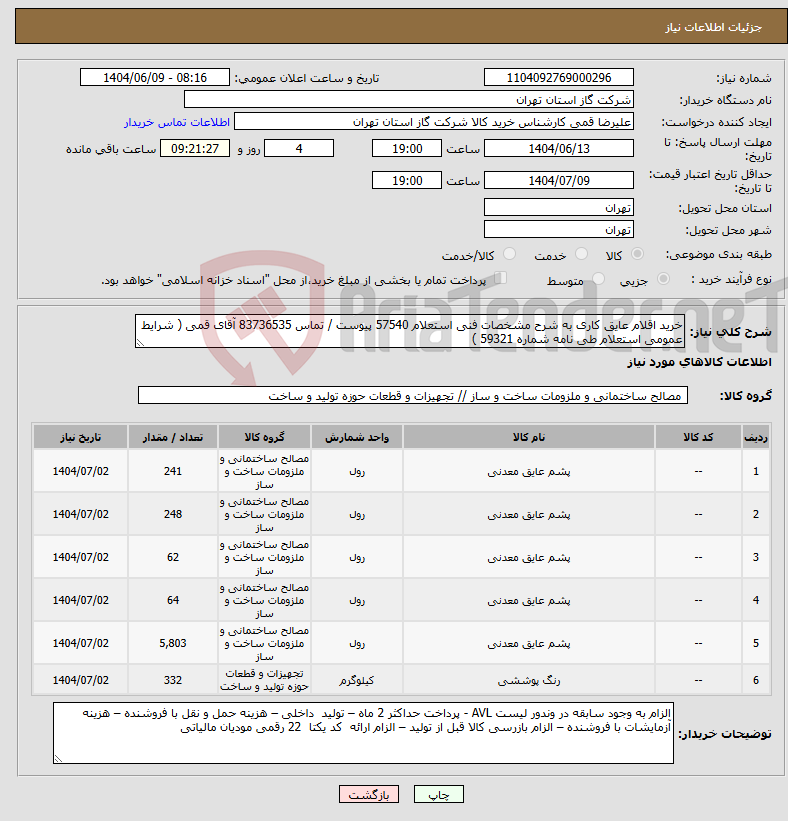Click the buyer notes text area
Viewport: 788px width, 821px height.
pos(363,733)
